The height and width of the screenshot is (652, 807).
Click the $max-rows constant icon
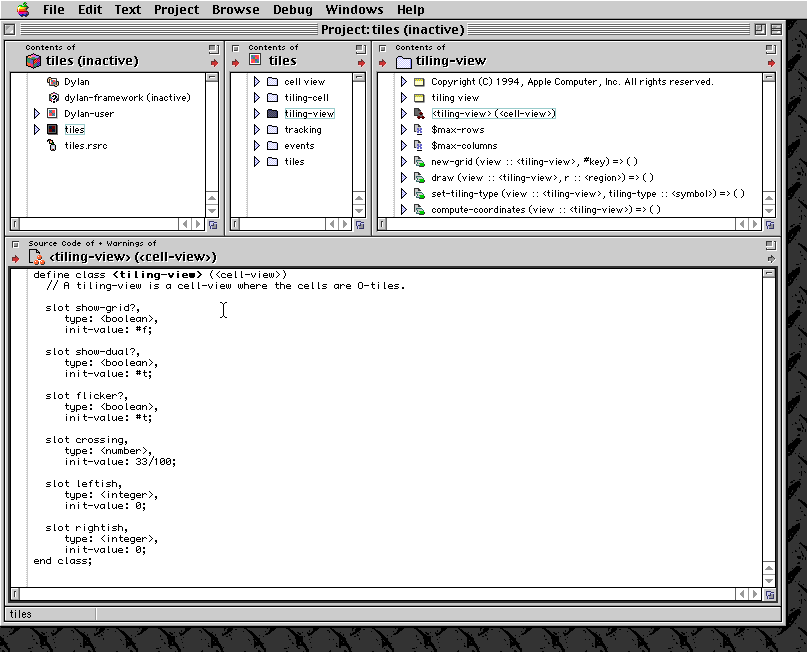(x=418, y=129)
